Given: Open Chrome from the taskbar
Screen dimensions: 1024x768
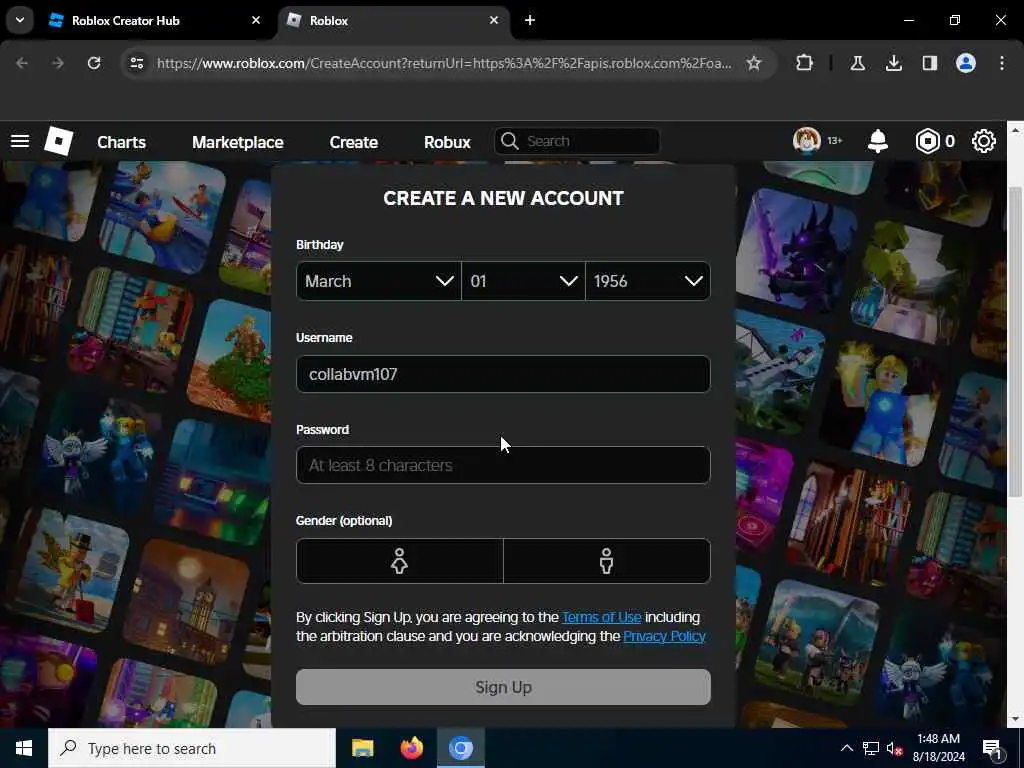Looking at the screenshot, I should coord(461,748).
